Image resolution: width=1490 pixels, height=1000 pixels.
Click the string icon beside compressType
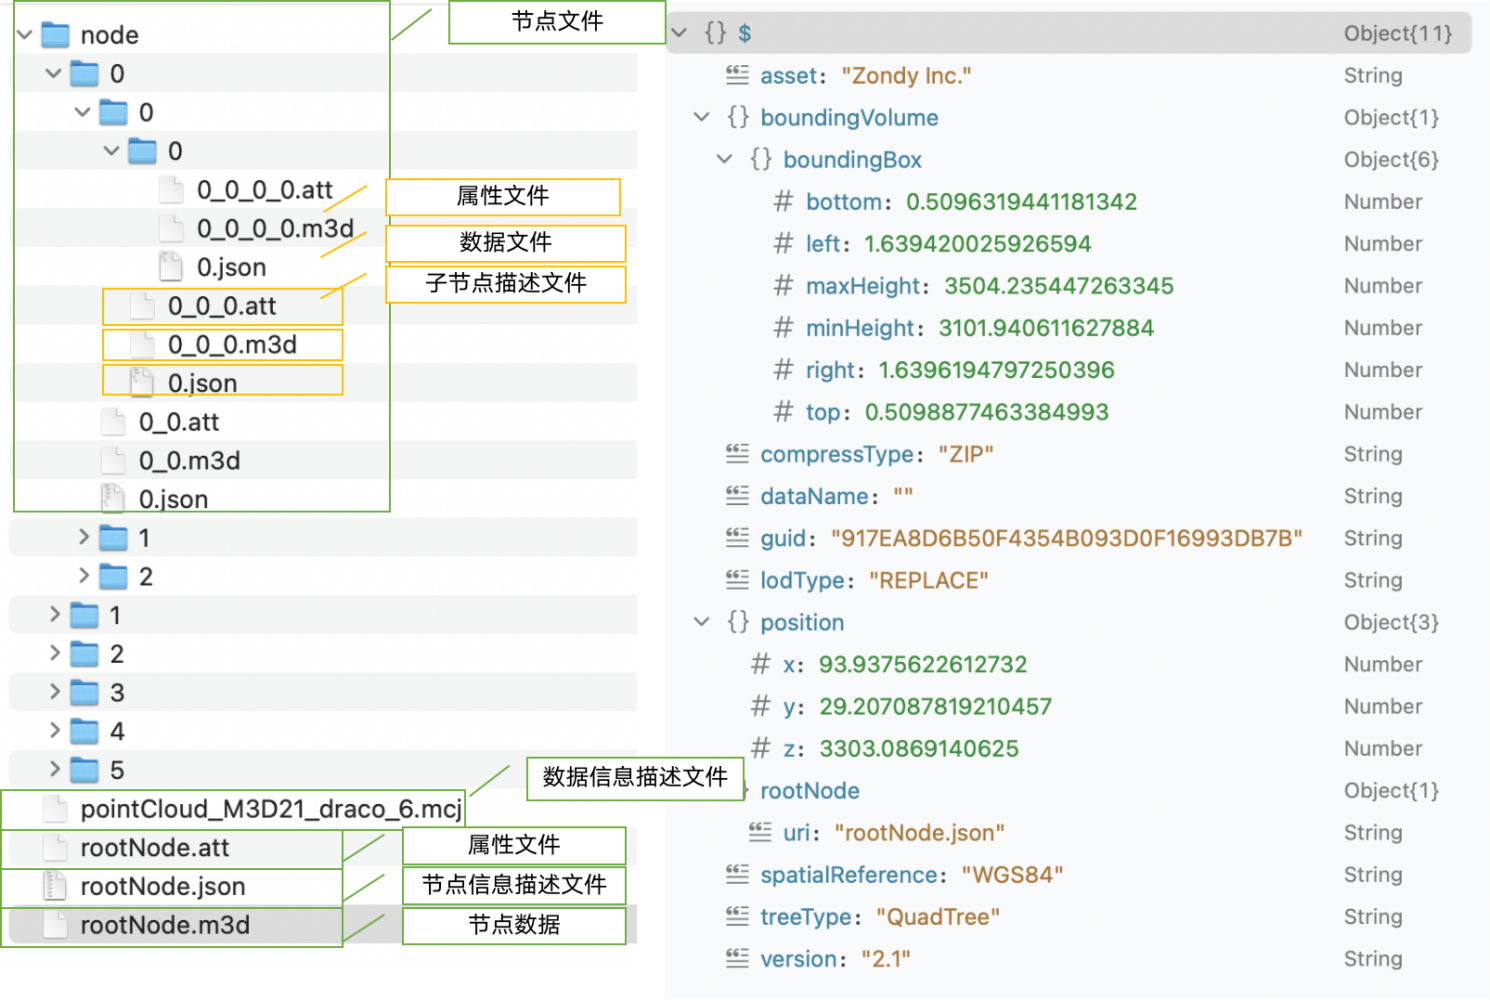pos(737,454)
